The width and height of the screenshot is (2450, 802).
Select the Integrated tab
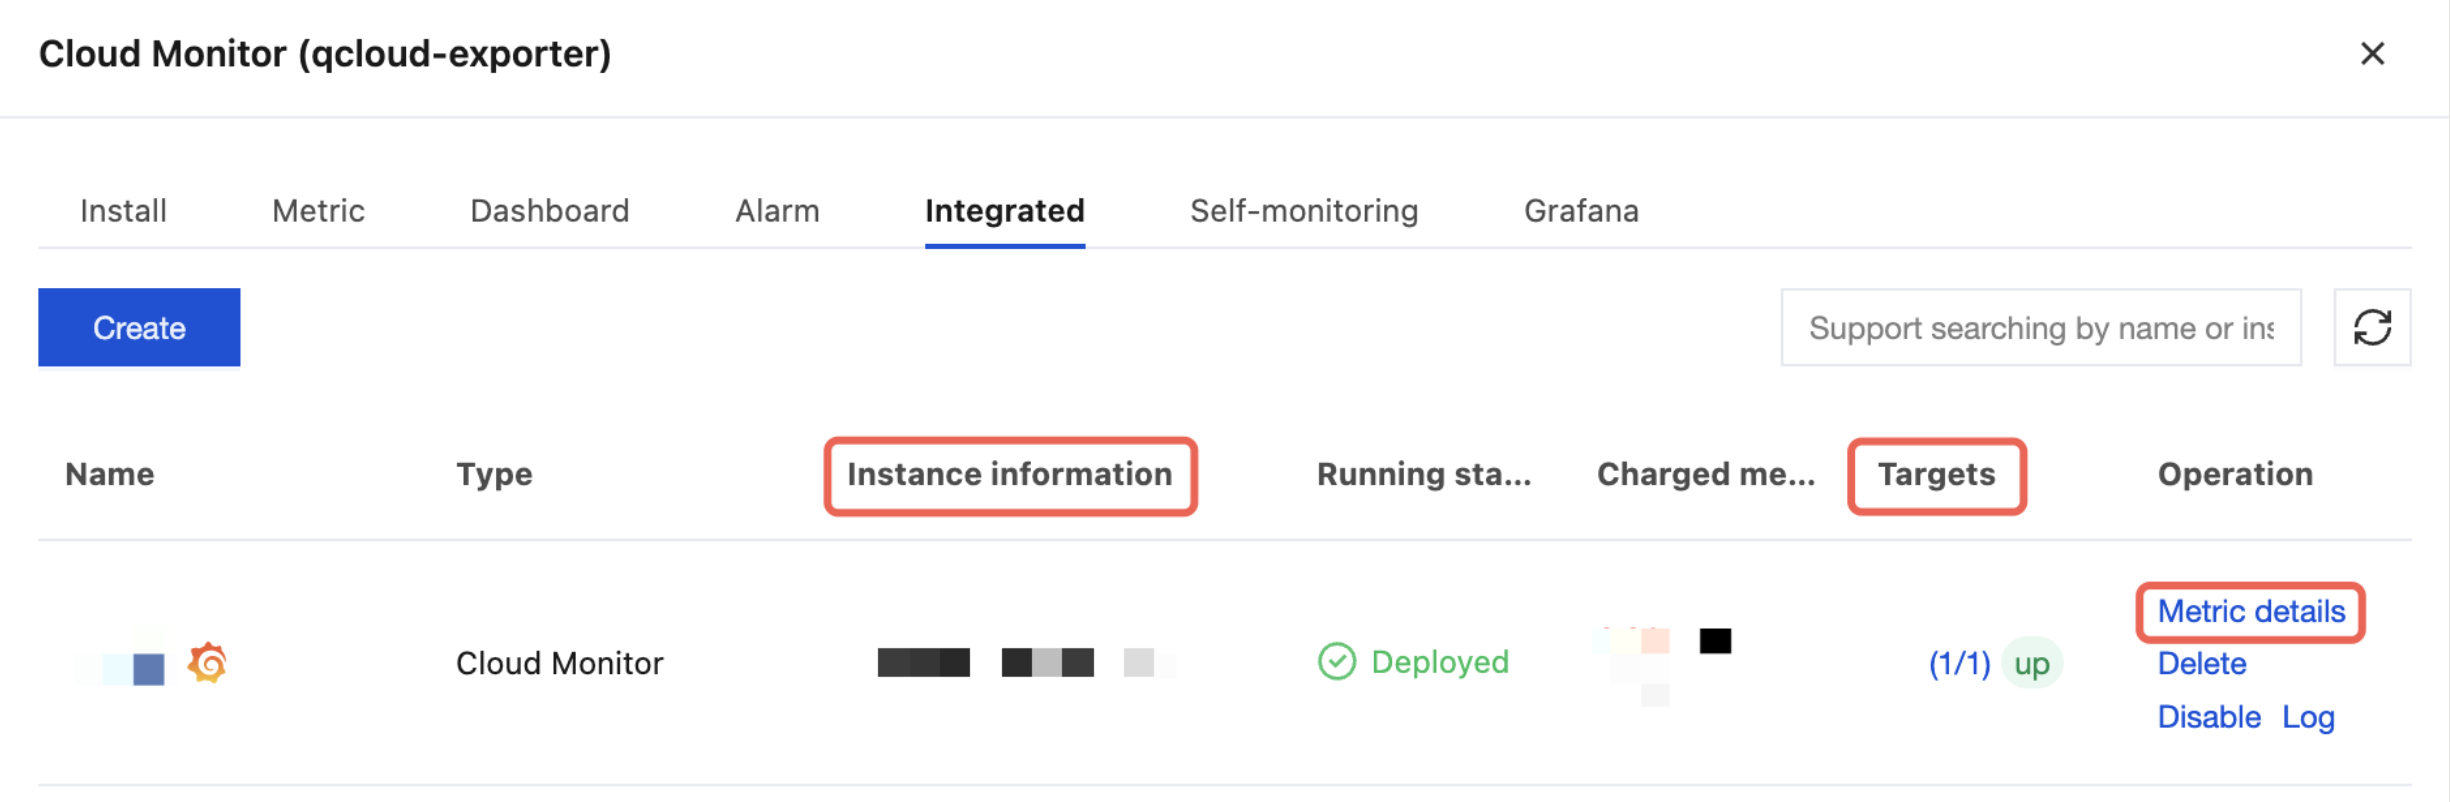coord(1004,211)
